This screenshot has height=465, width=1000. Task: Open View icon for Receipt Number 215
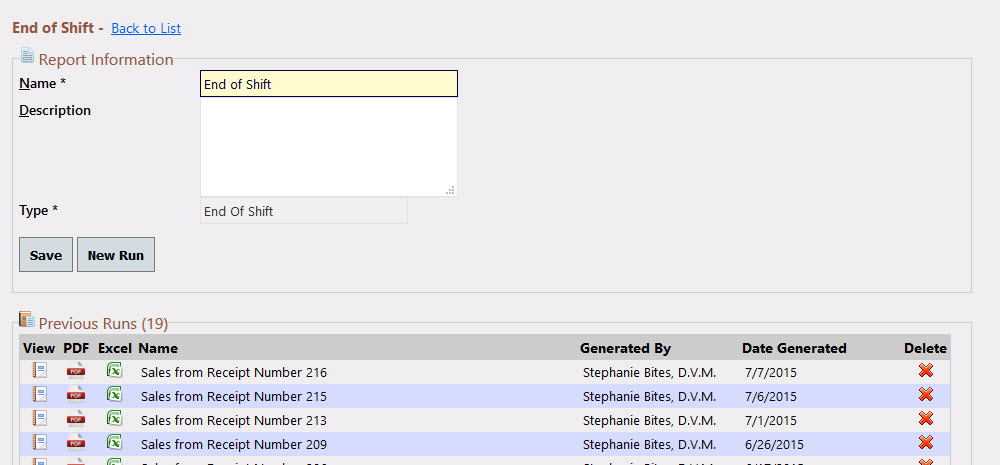click(40, 395)
